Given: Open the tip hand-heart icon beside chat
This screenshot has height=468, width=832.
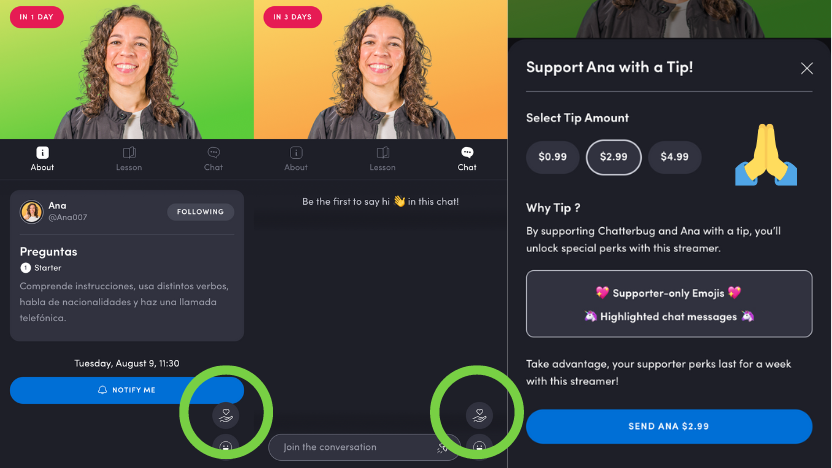Looking at the screenshot, I should 479,415.
